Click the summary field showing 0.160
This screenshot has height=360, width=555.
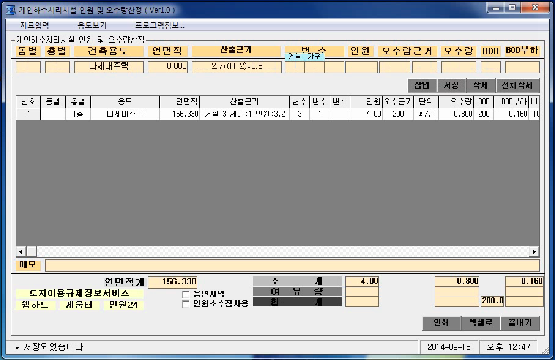pos(524,281)
